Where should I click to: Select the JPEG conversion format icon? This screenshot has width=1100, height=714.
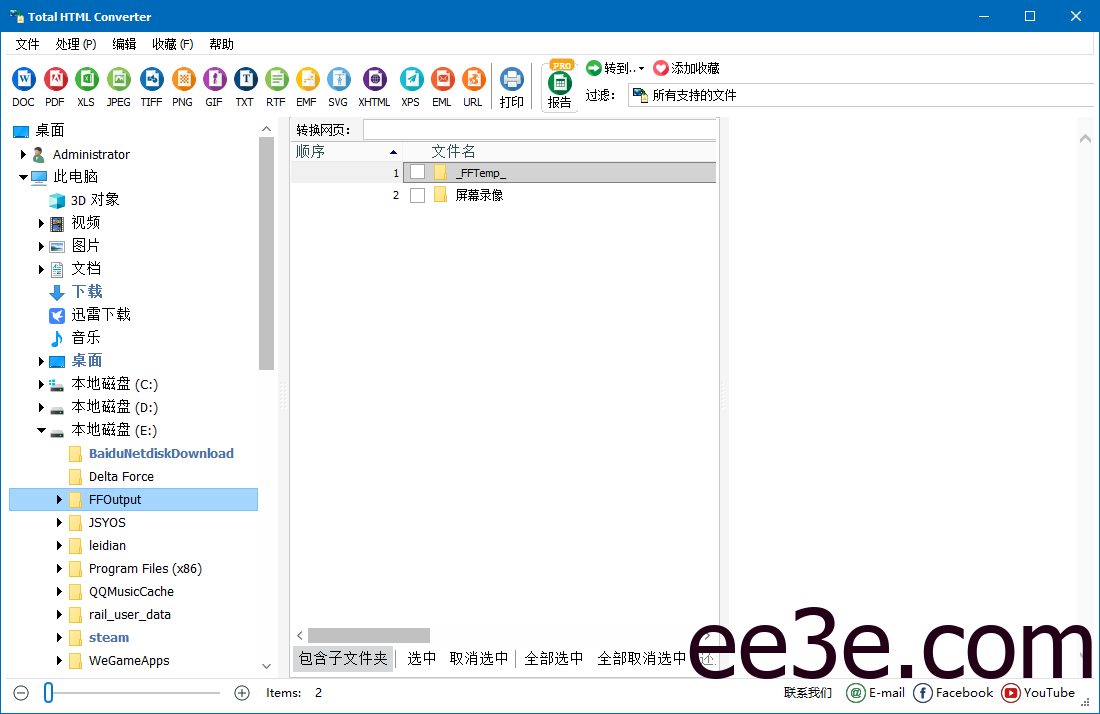click(x=118, y=79)
